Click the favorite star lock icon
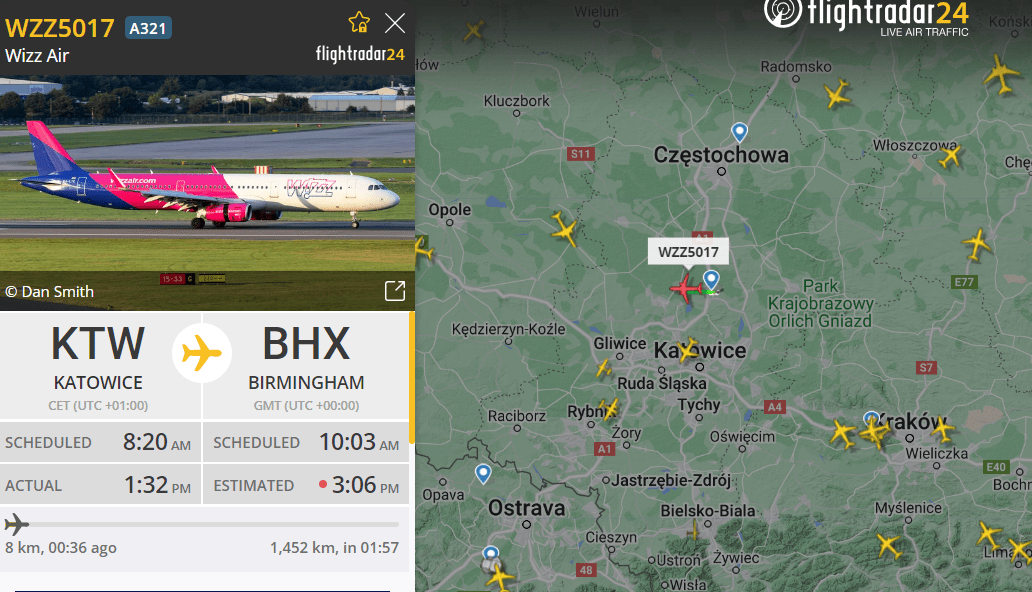This screenshot has height=592, width=1032. tap(359, 22)
